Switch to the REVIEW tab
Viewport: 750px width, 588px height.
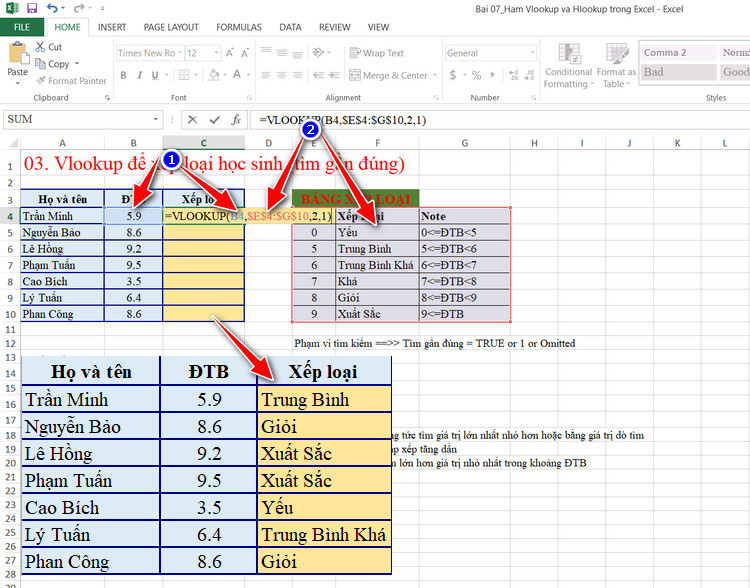pyautogui.click(x=335, y=27)
